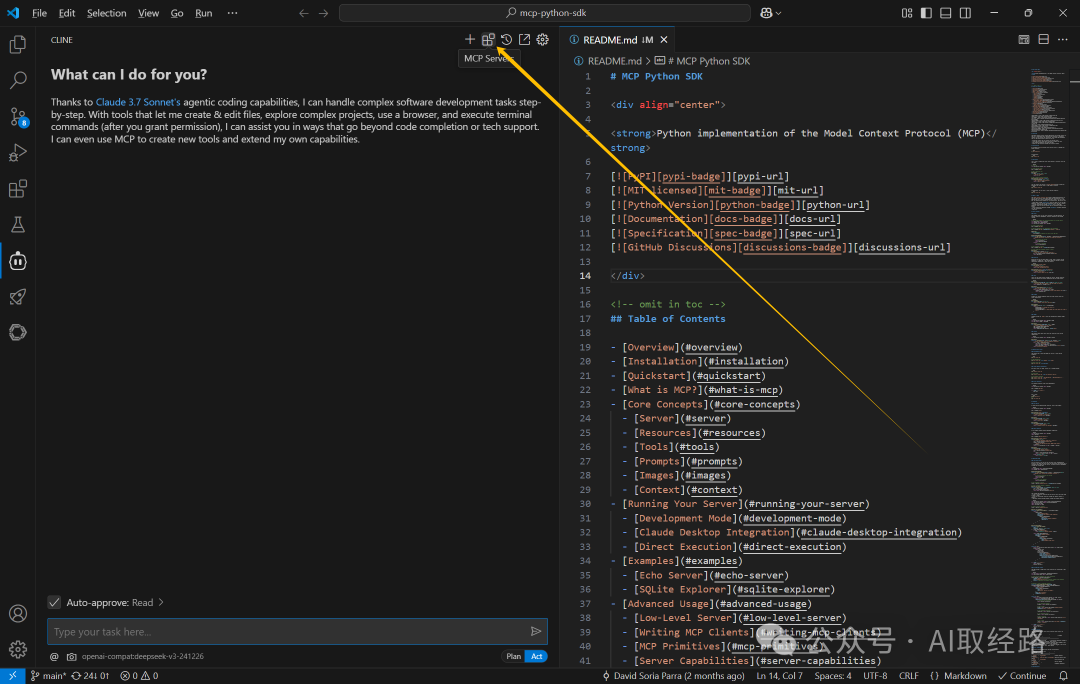
Task: Open Source Control view with badge
Action: [18, 117]
